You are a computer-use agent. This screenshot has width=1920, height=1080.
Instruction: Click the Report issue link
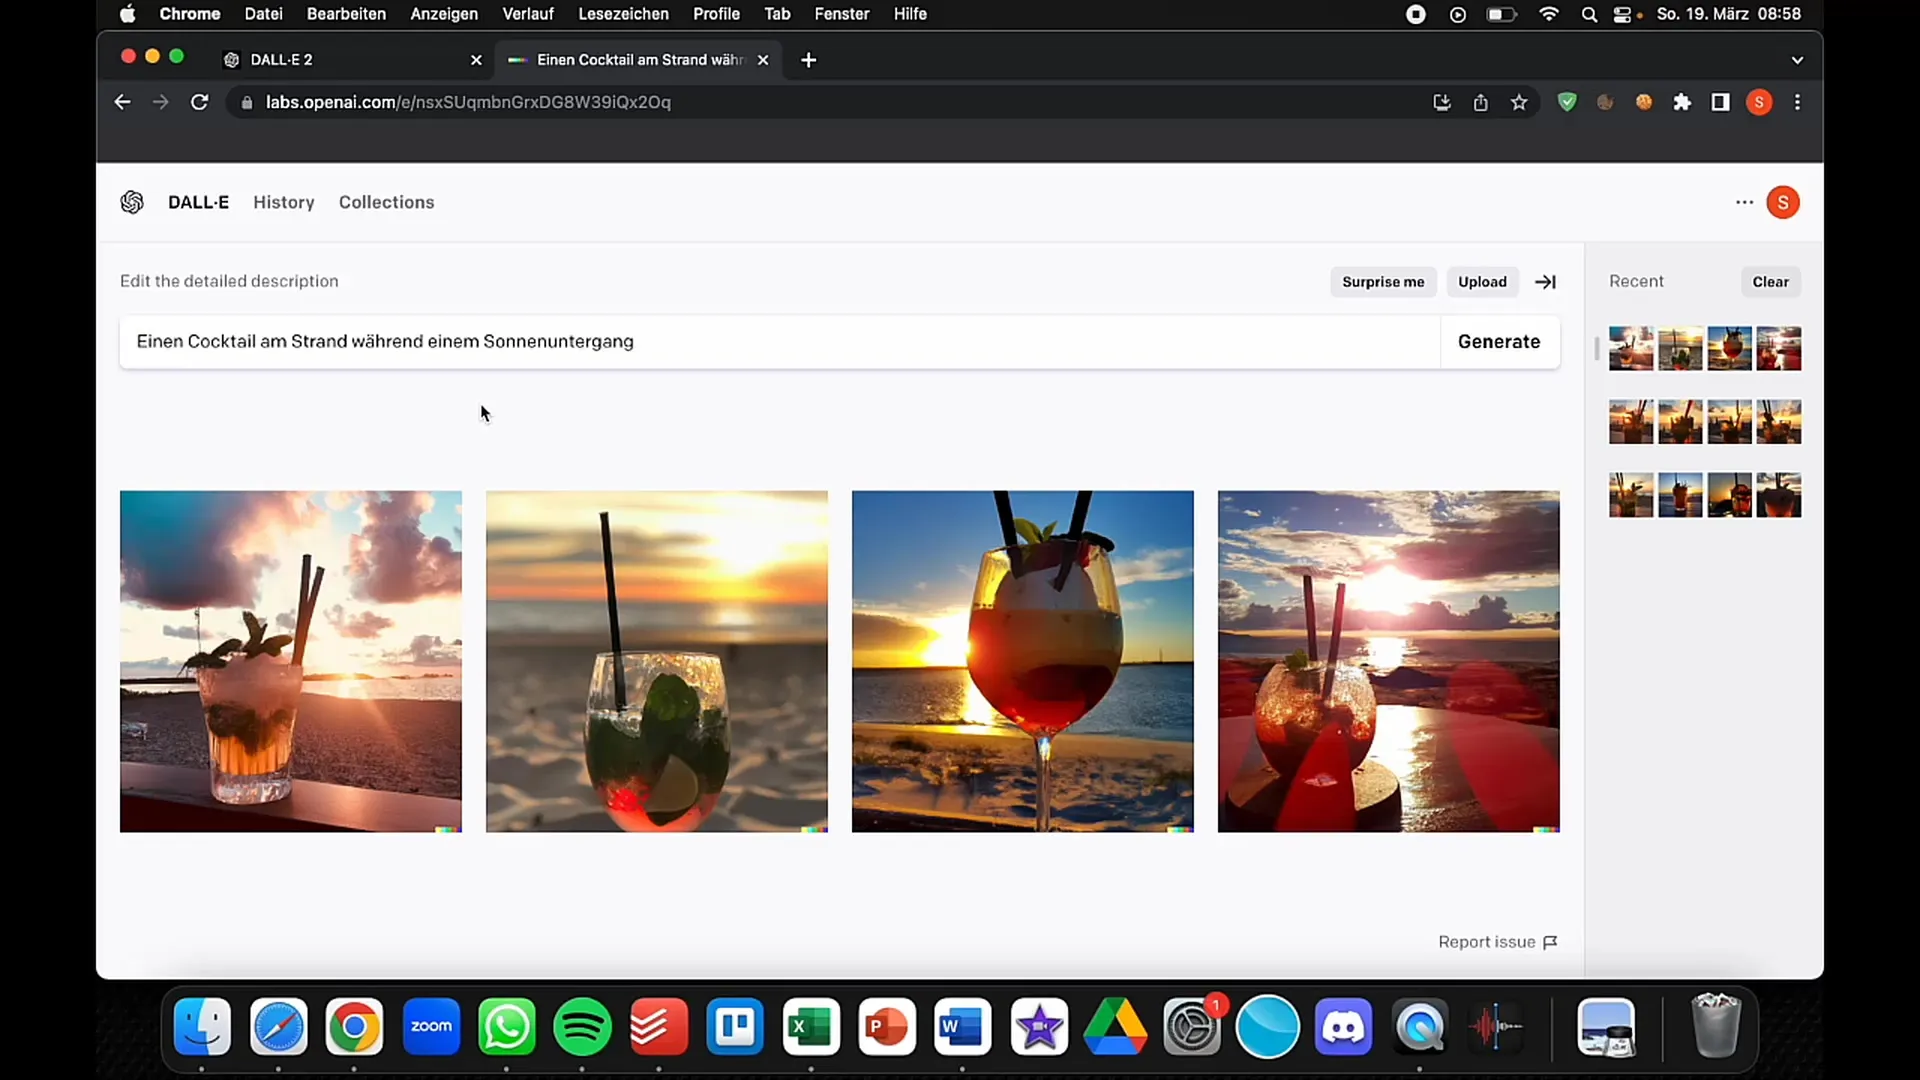[x=1486, y=942]
